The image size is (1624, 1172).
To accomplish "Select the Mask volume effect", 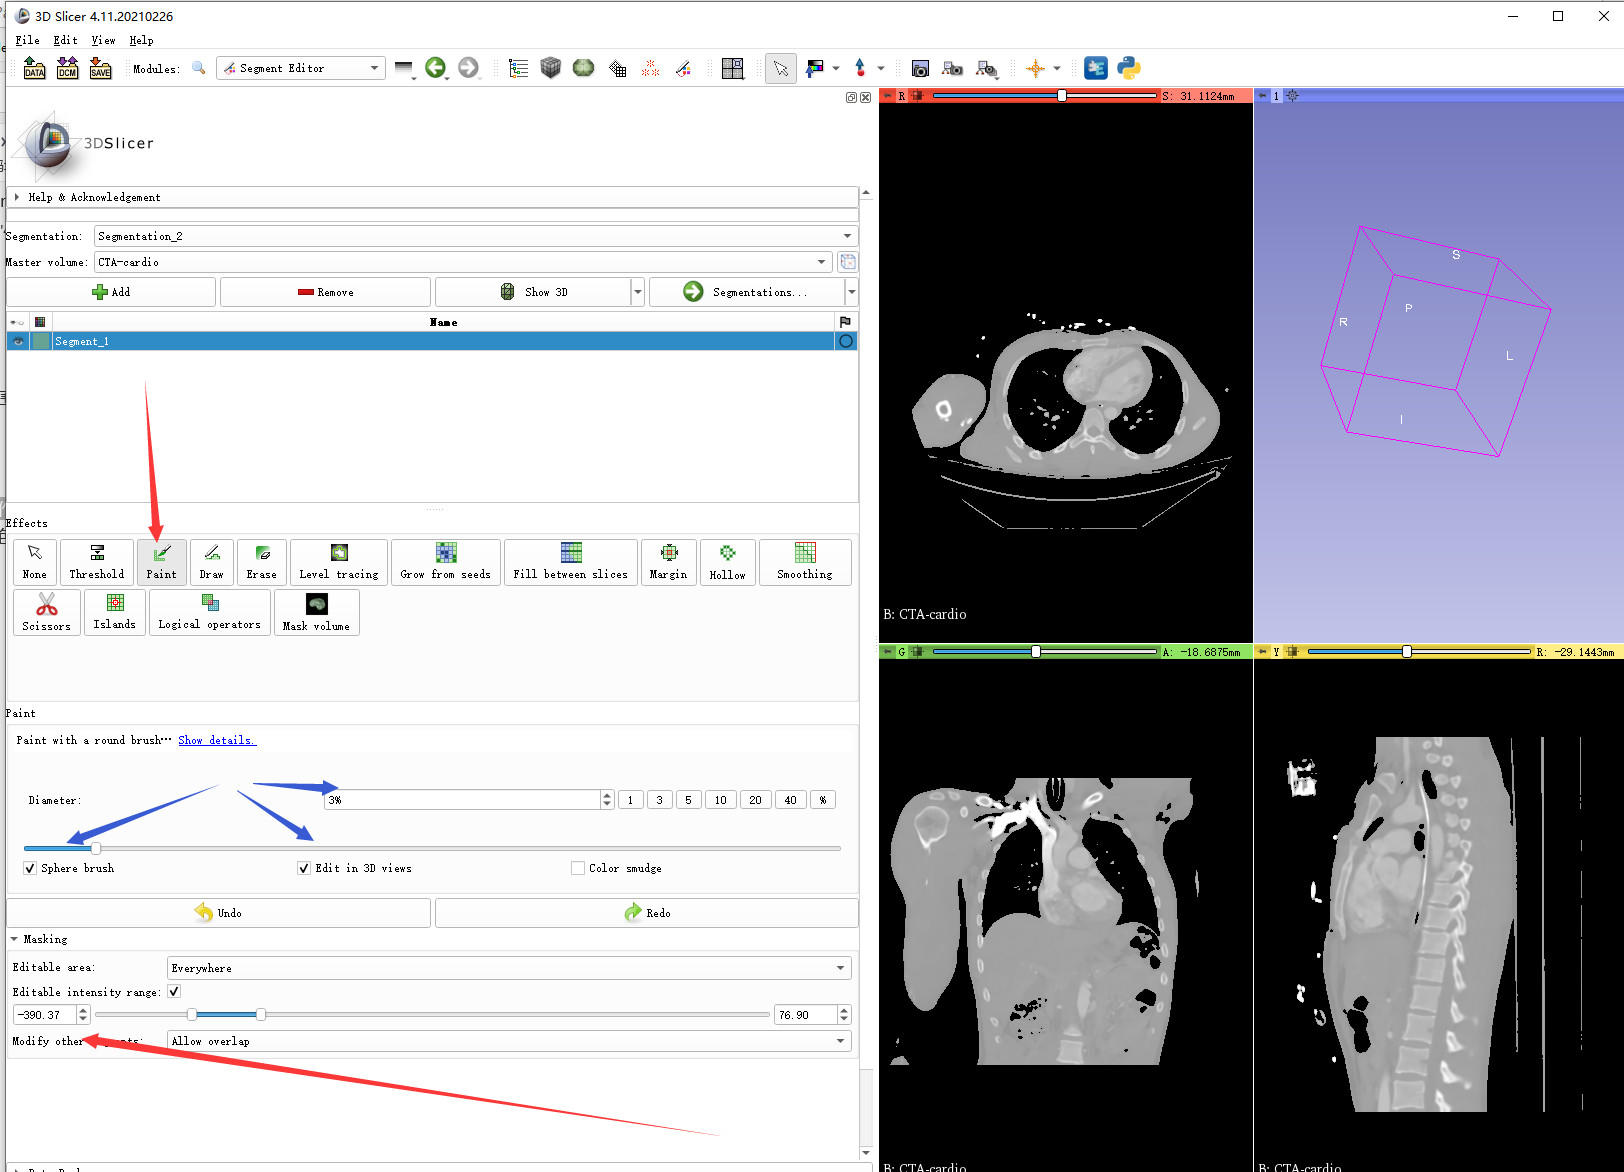I will (316, 612).
